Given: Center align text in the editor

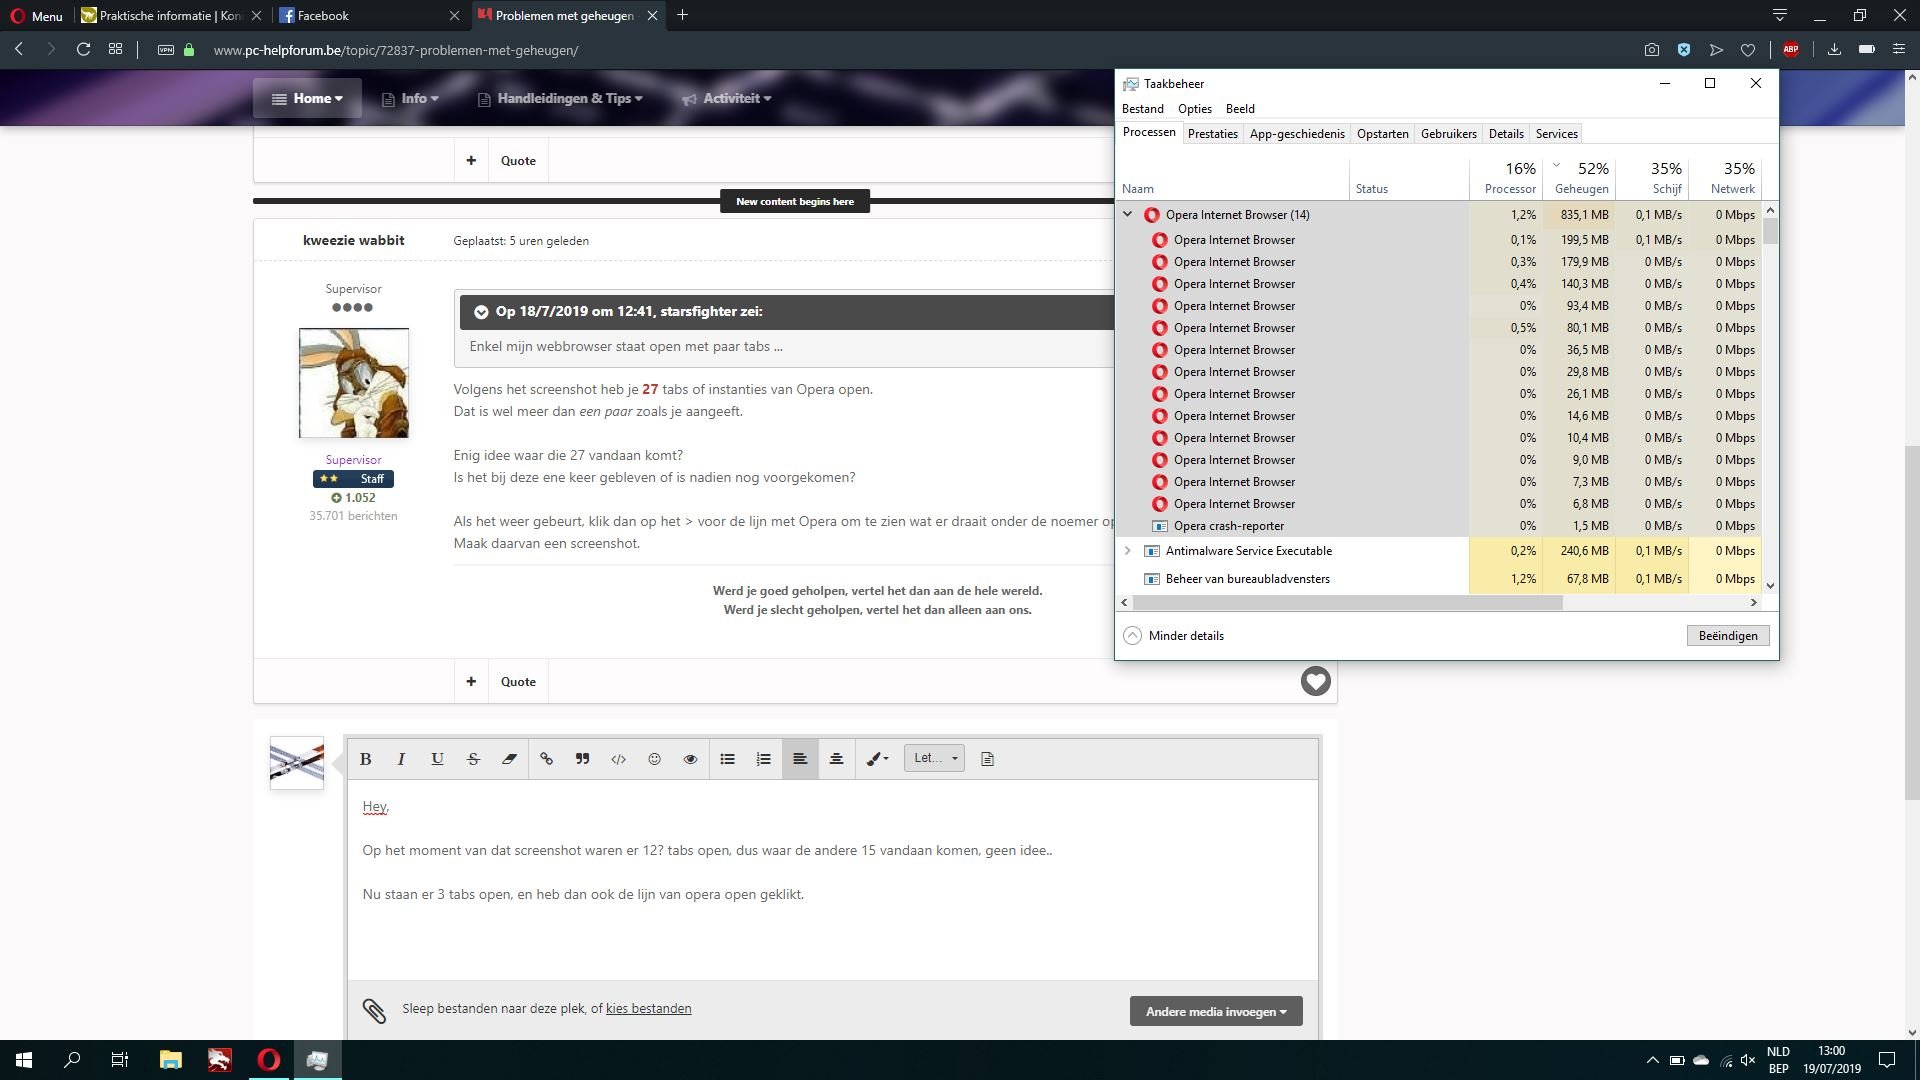Looking at the screenshot, I should pyautogui.click(x=836, y=759).
